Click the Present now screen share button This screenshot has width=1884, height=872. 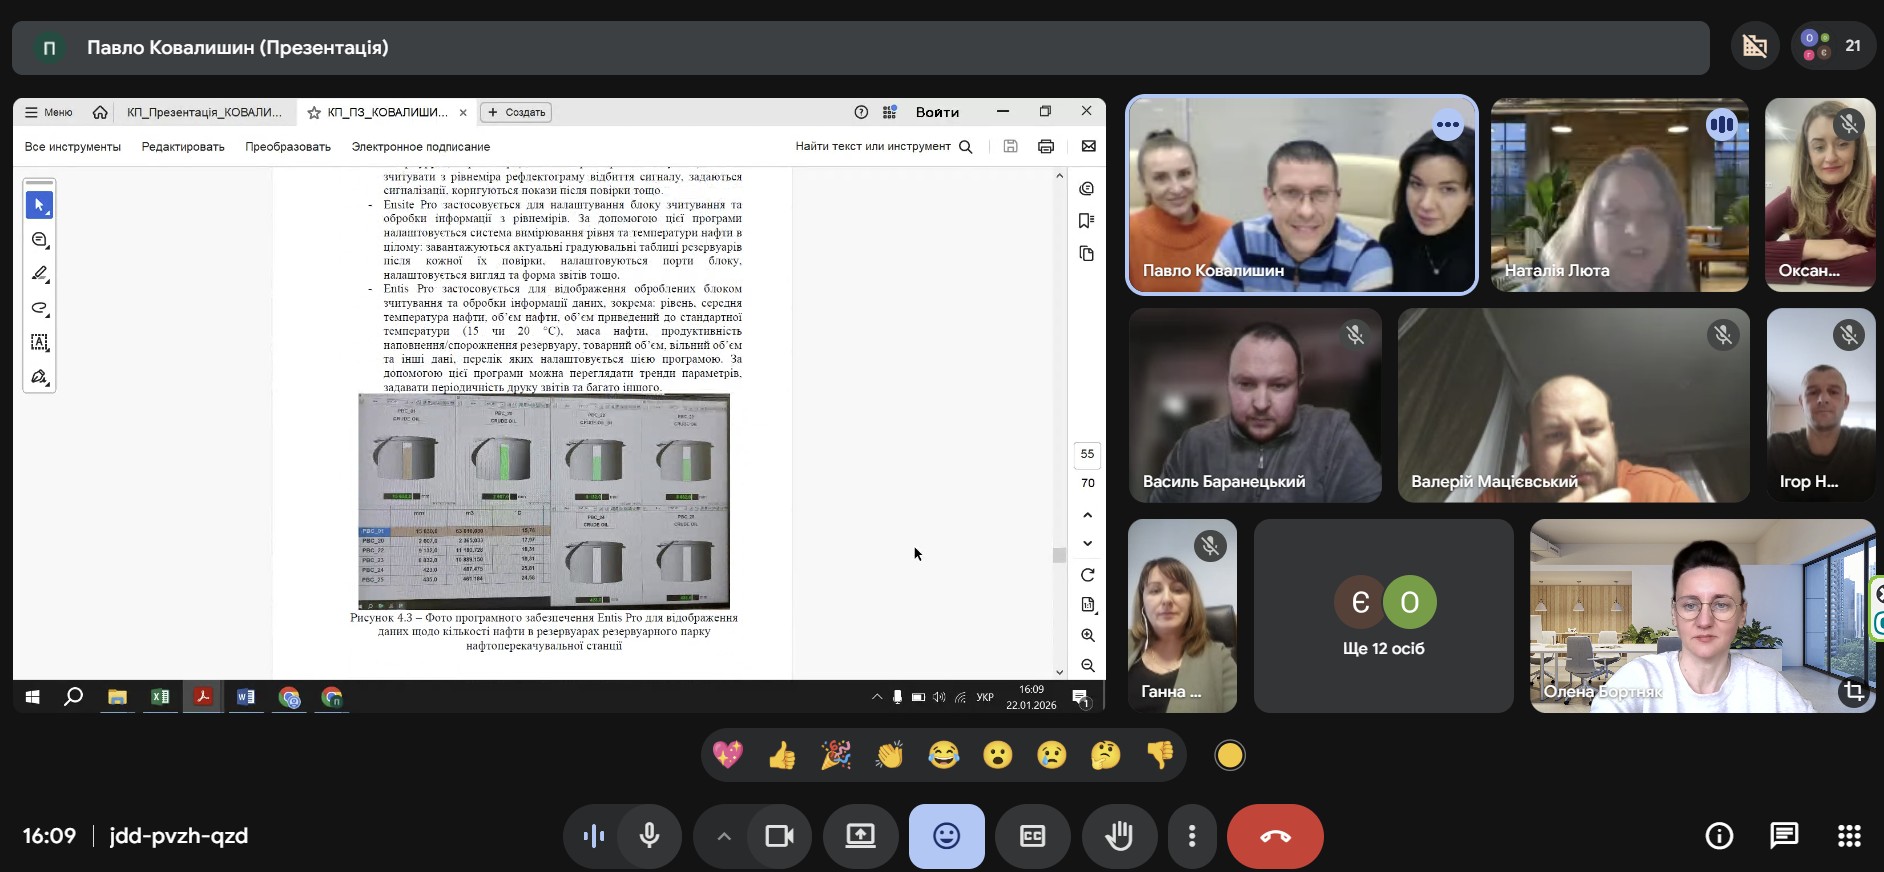(860, 836)
